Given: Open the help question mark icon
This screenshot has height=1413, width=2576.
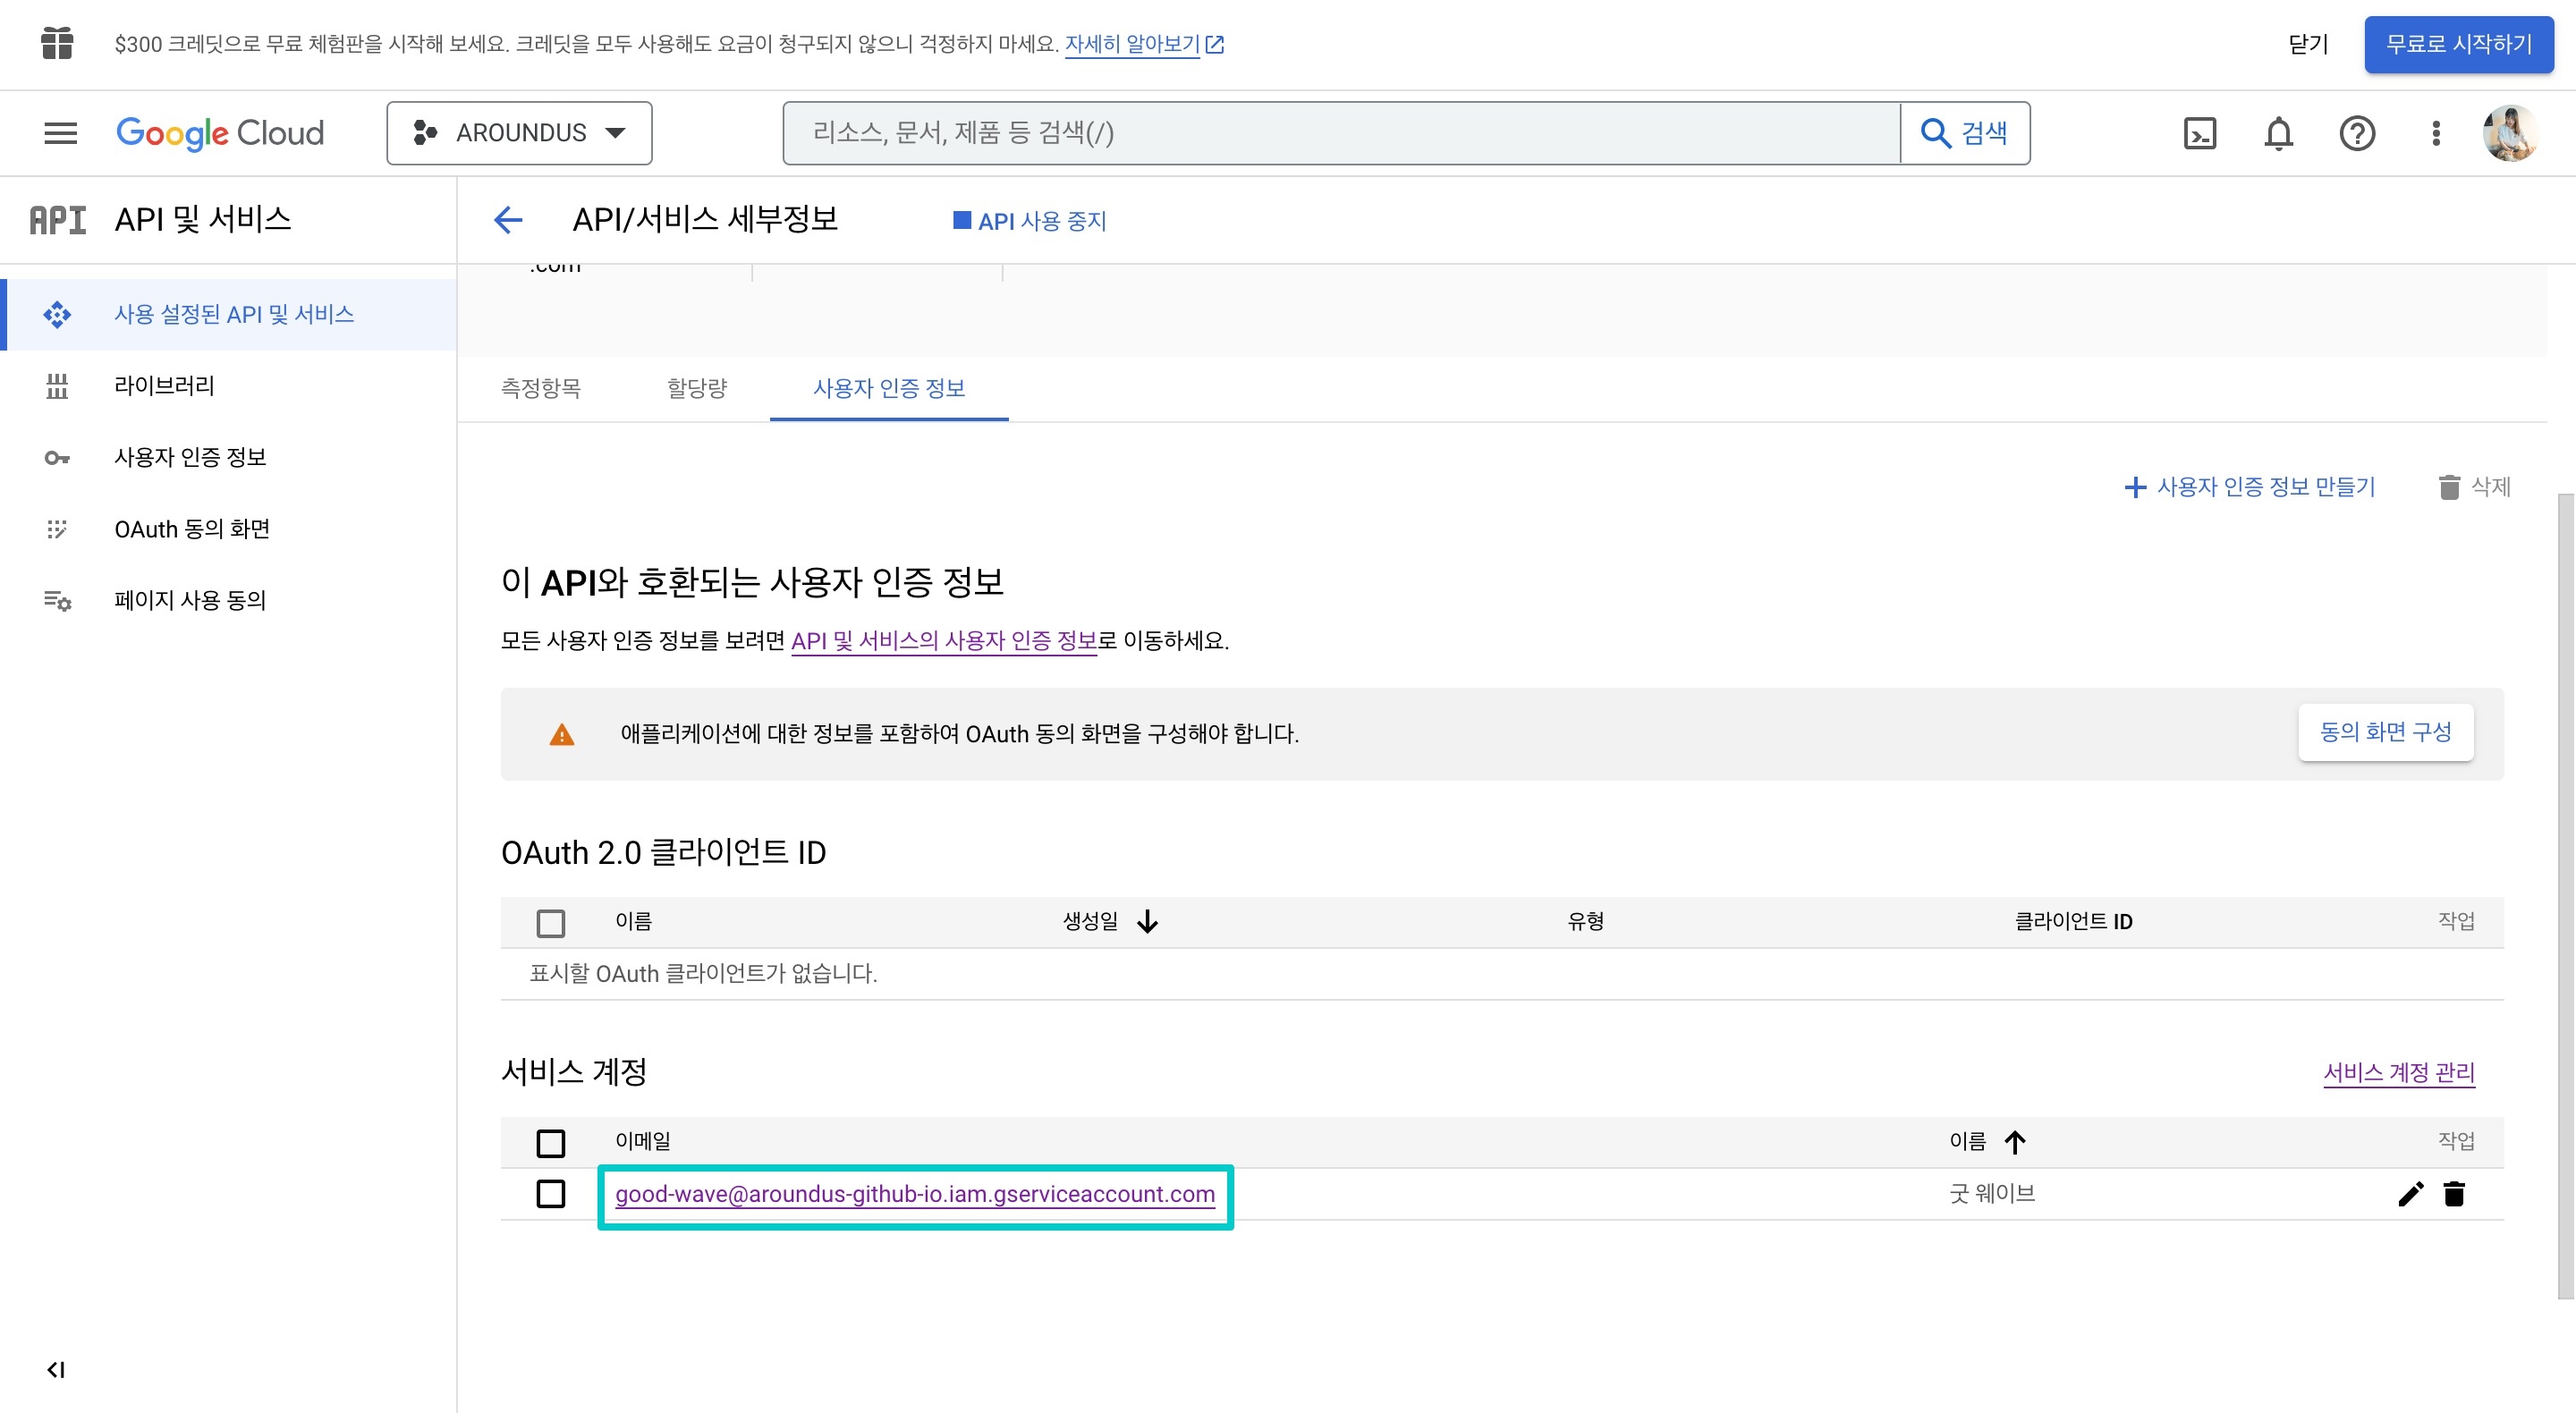Looking at the screenshot, I should point(2357,133).
